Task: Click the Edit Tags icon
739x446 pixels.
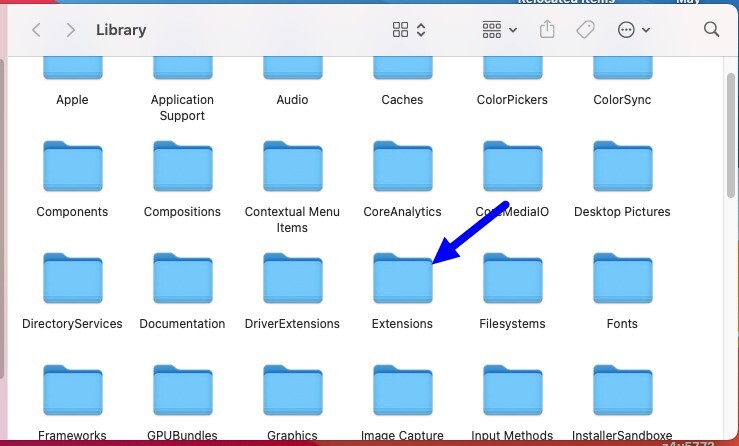Action: (585, 30)
